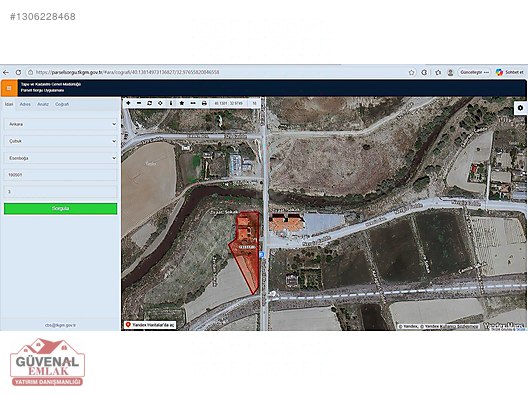Open the Esenboğa neighborhood dropdown
Screen dimensions: 528x396
(61, 158)
